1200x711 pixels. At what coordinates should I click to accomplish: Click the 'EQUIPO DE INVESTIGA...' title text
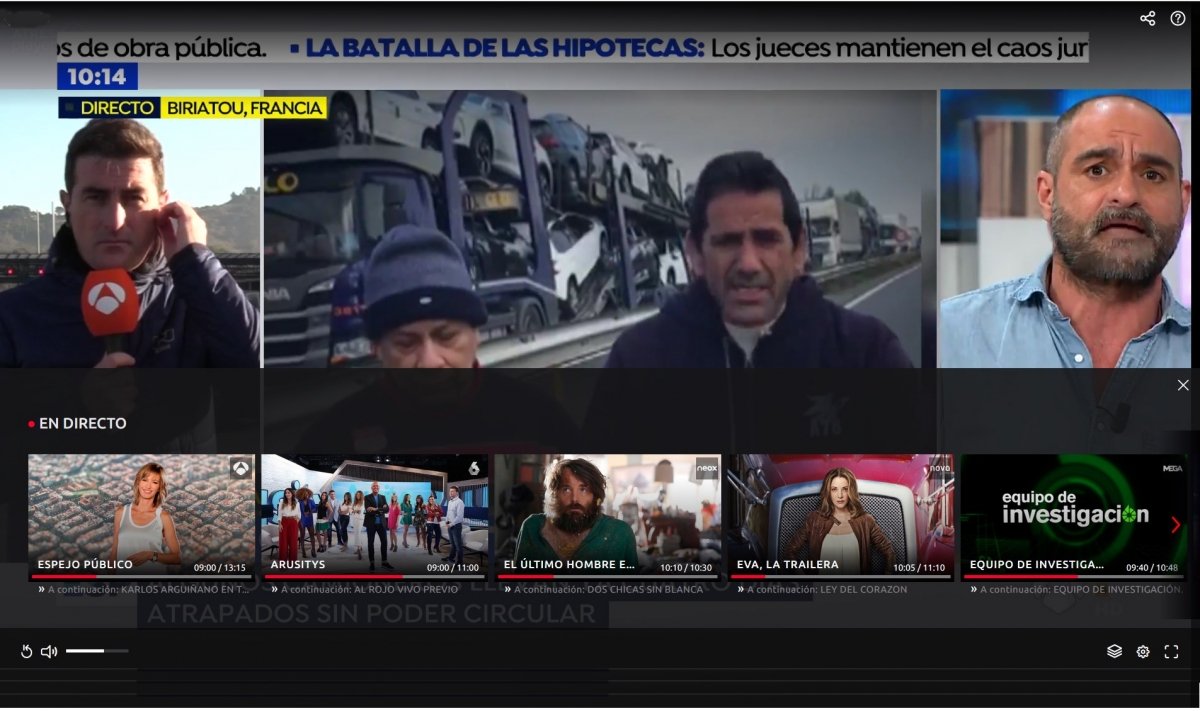[x=1037, y=565]
